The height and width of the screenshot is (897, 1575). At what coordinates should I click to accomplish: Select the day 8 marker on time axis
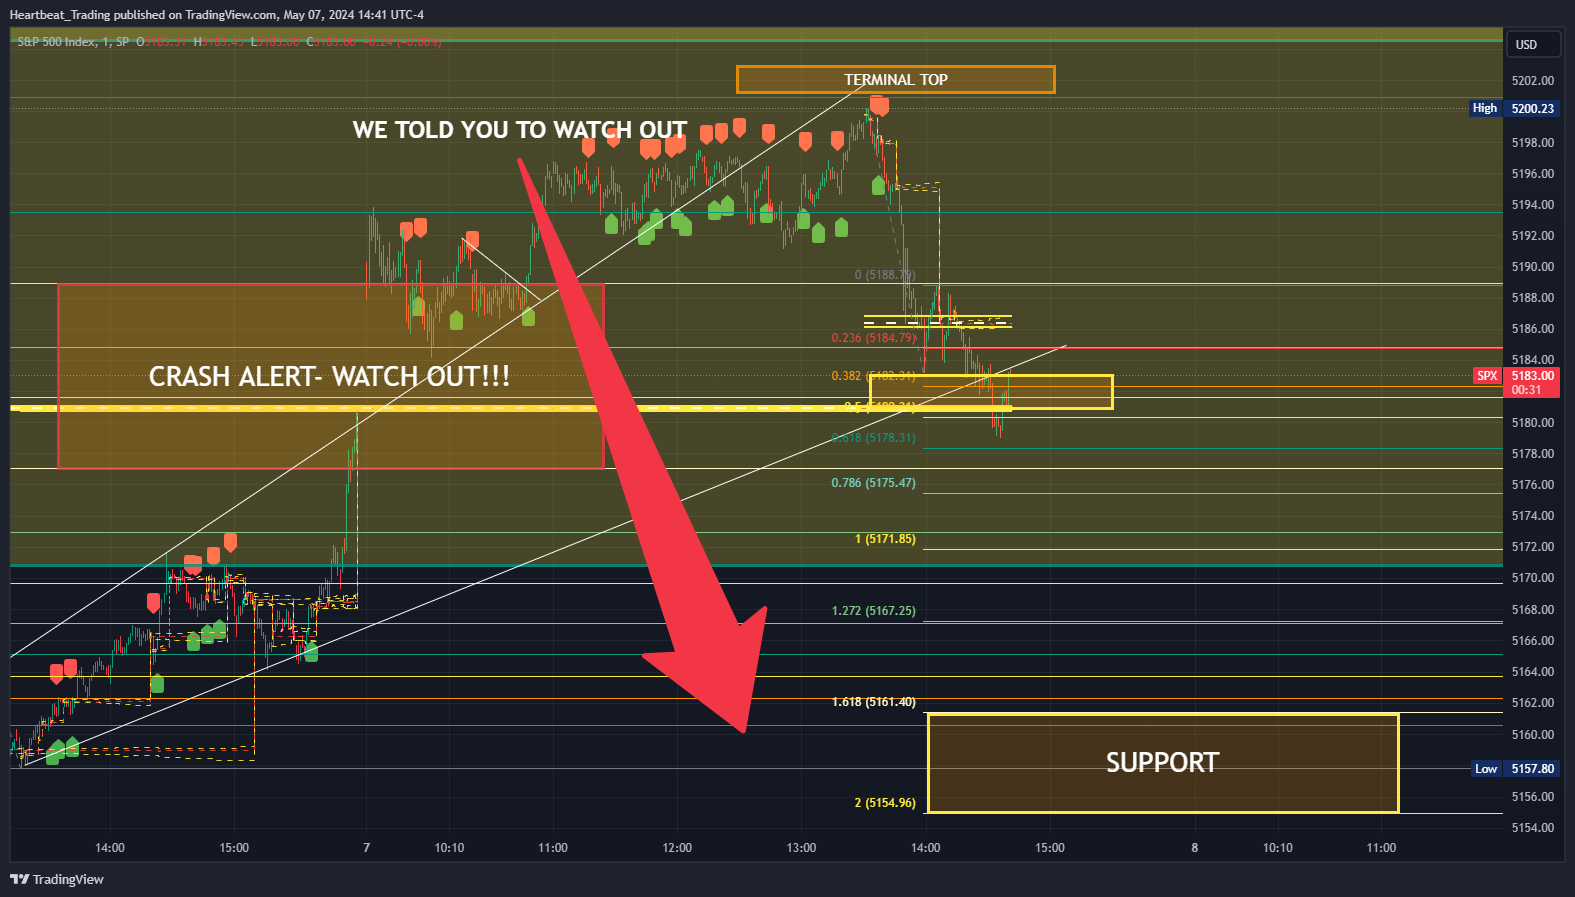tap(1194, 848)
